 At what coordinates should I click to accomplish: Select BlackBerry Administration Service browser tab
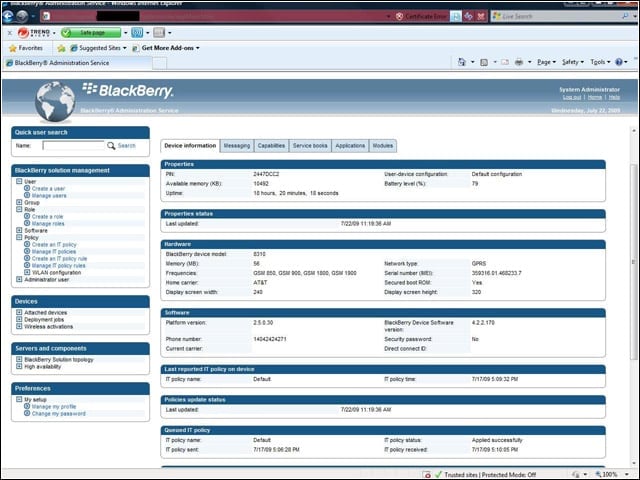coord(78,63)
